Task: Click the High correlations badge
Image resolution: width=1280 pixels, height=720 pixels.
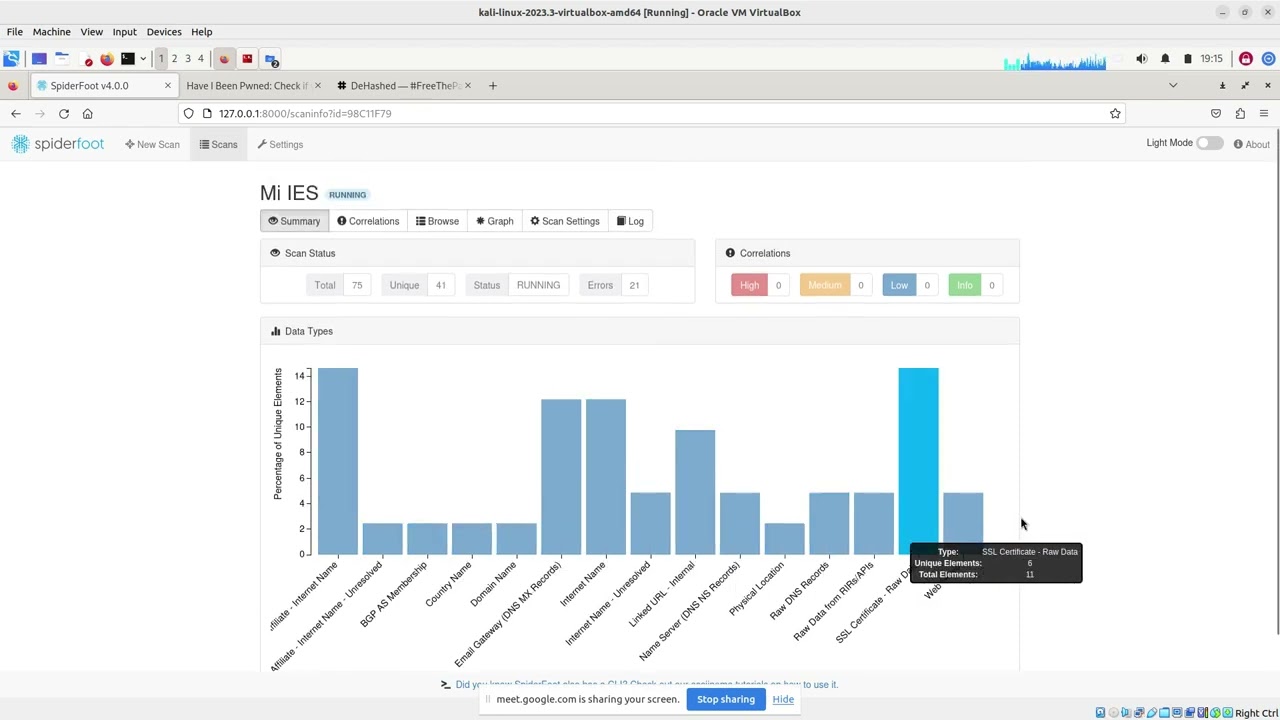Action: point(749,286)
